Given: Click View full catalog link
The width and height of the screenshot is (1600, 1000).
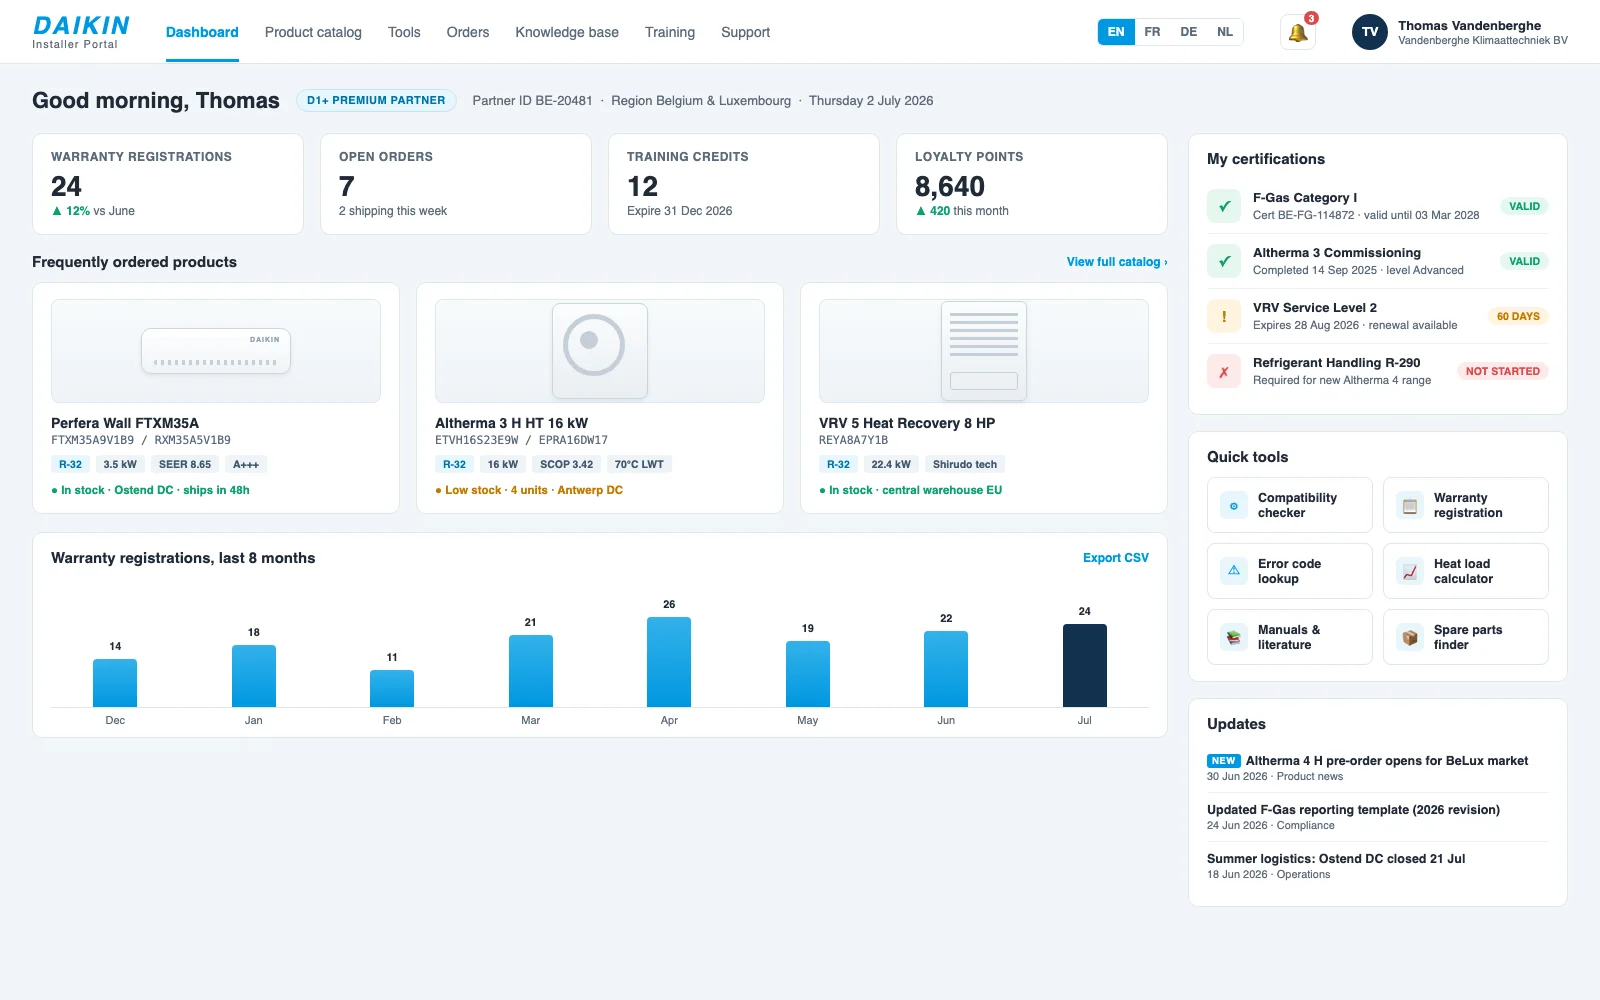Looking at the screenshot, I should (x=1117, y=262).
